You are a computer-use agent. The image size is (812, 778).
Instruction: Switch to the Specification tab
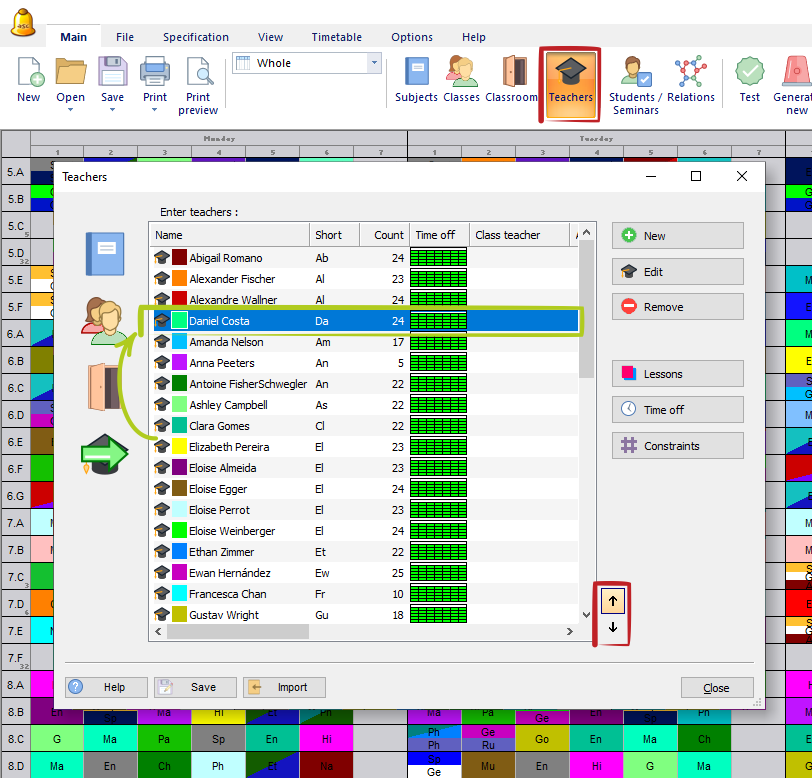196,37
